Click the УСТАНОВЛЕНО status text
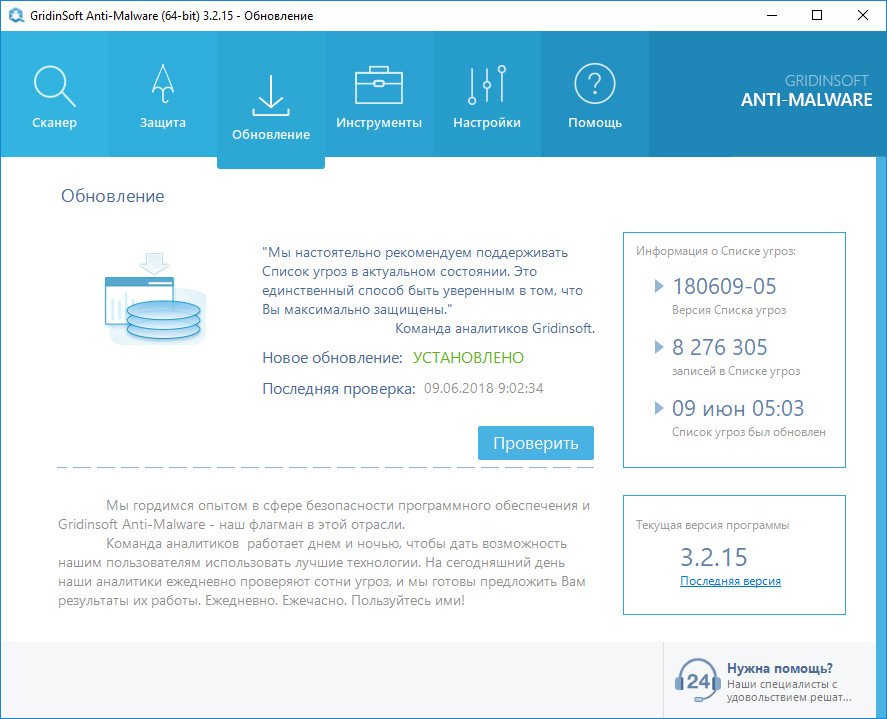Image resolution: width=887 pixels, height=719 pixels. click(468, 358)
